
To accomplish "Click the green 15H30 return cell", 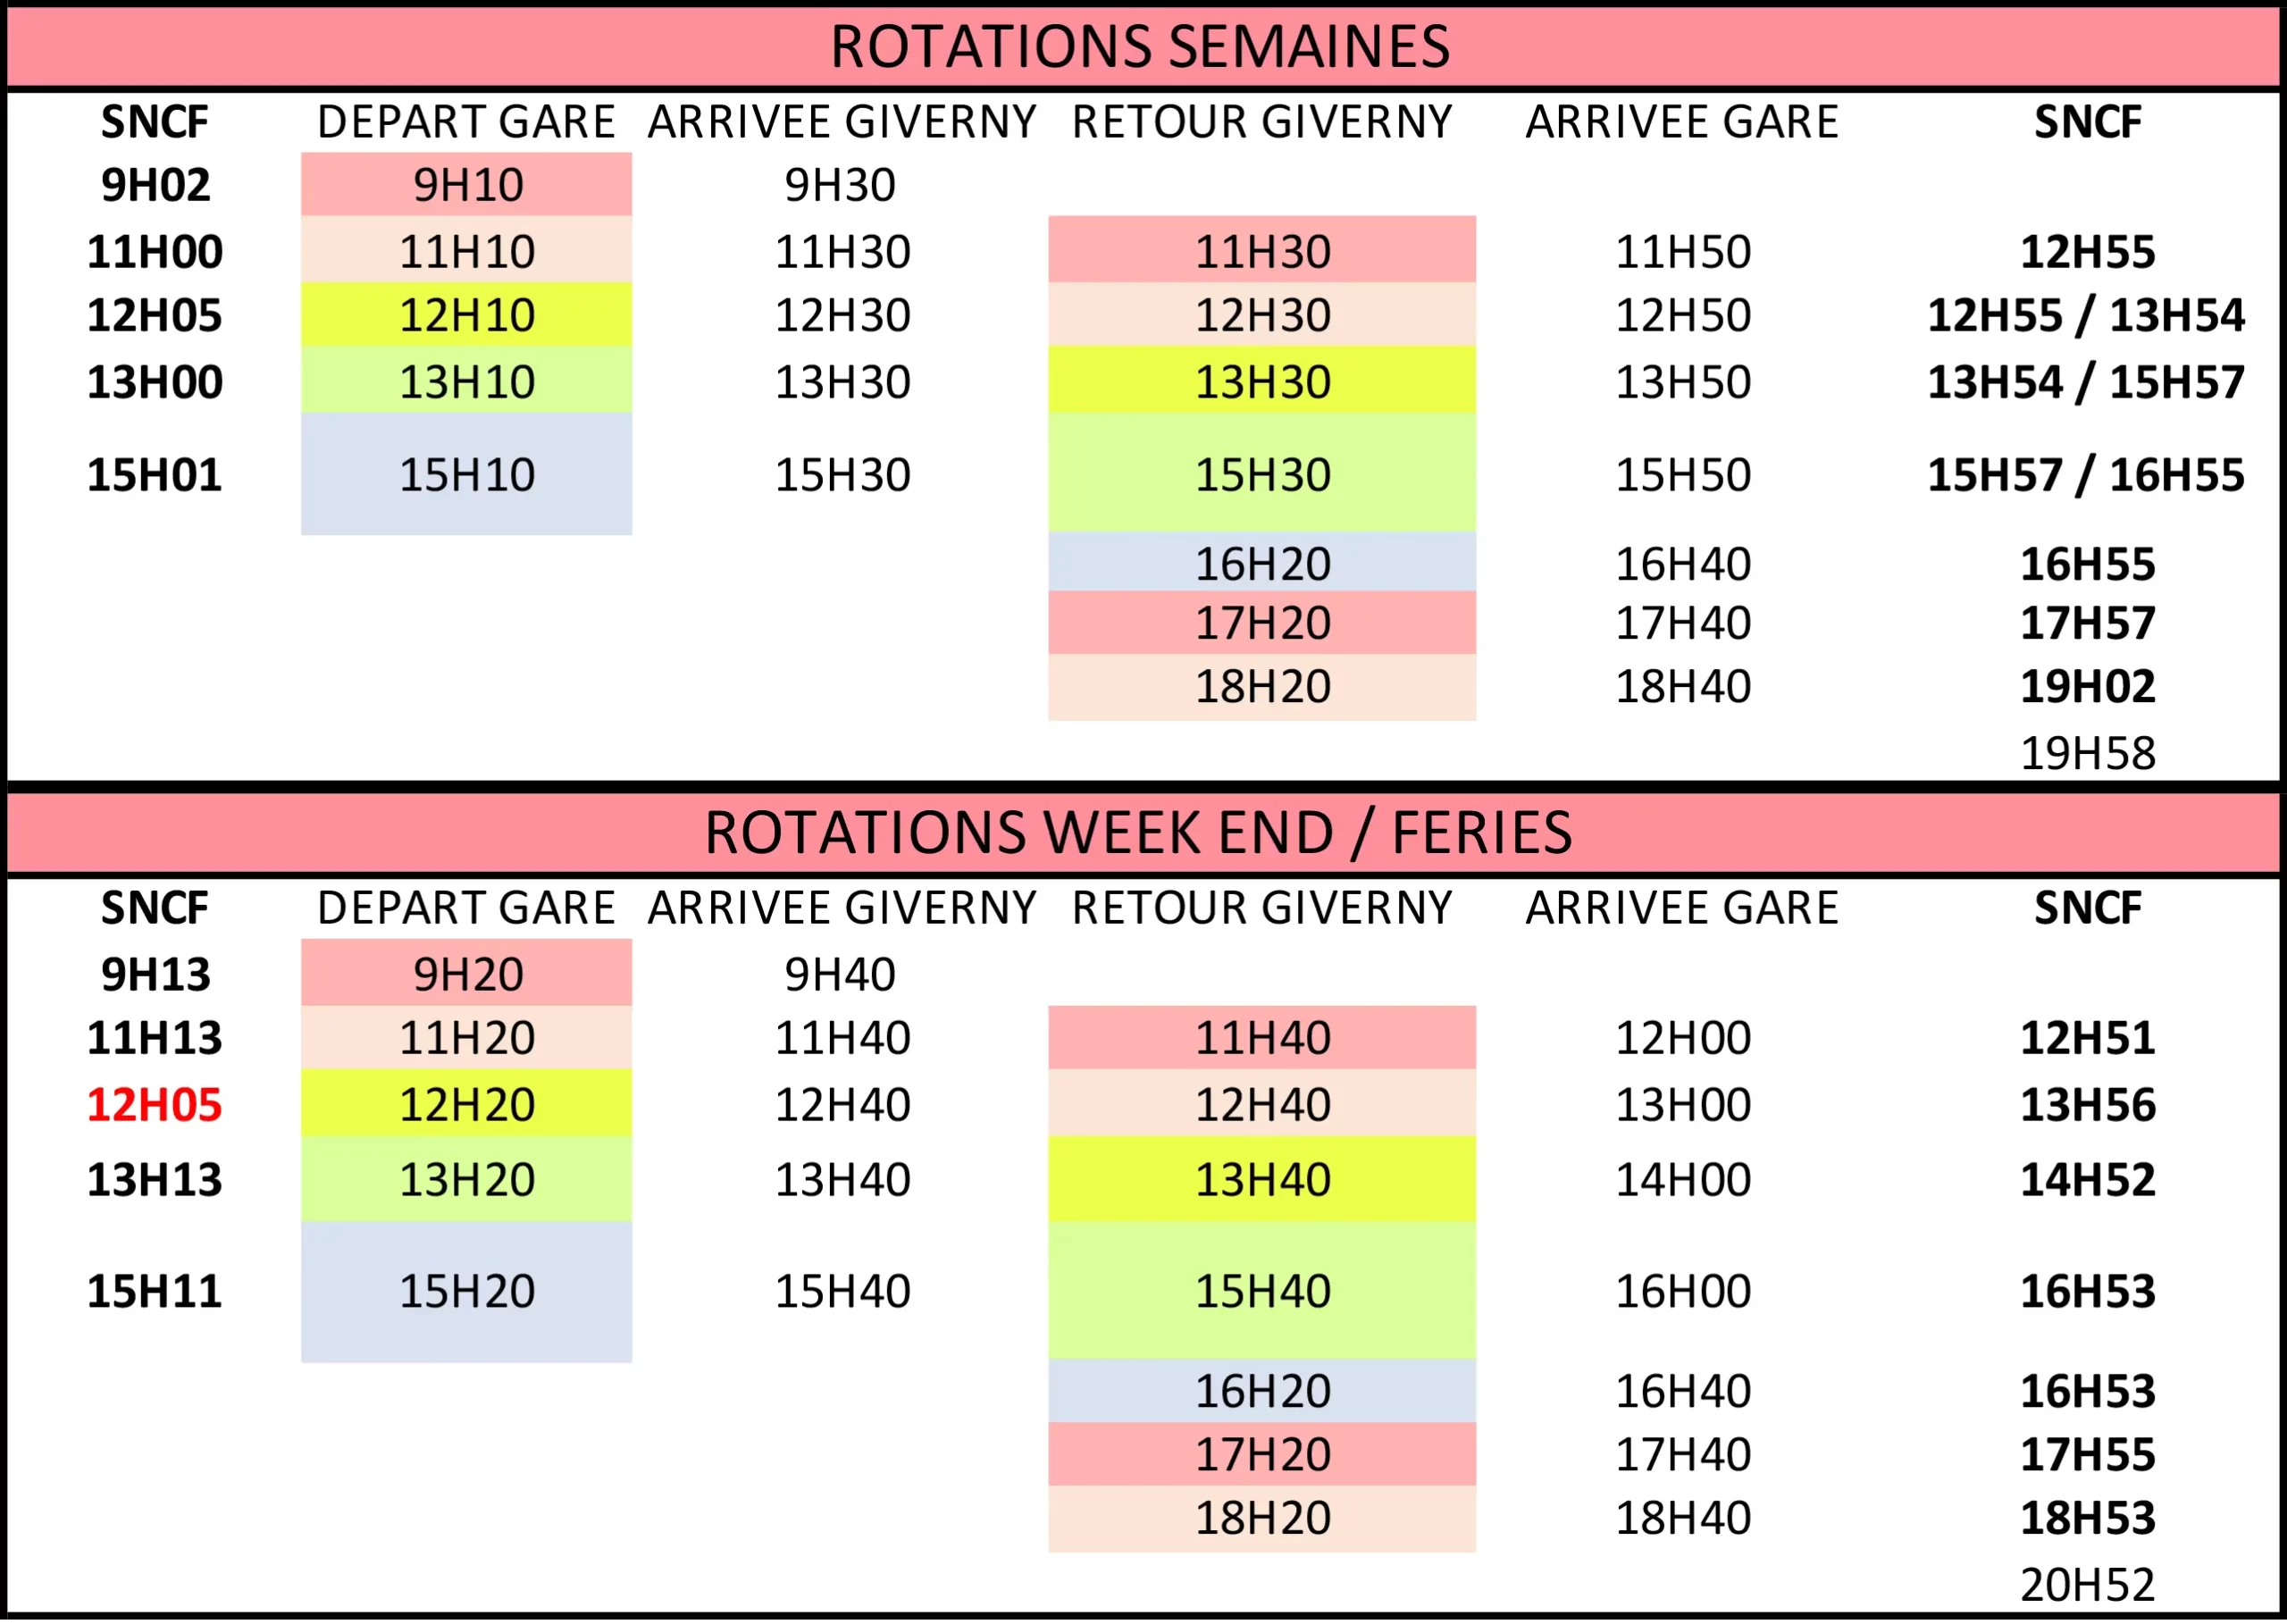I will [x=1262, y=474].
